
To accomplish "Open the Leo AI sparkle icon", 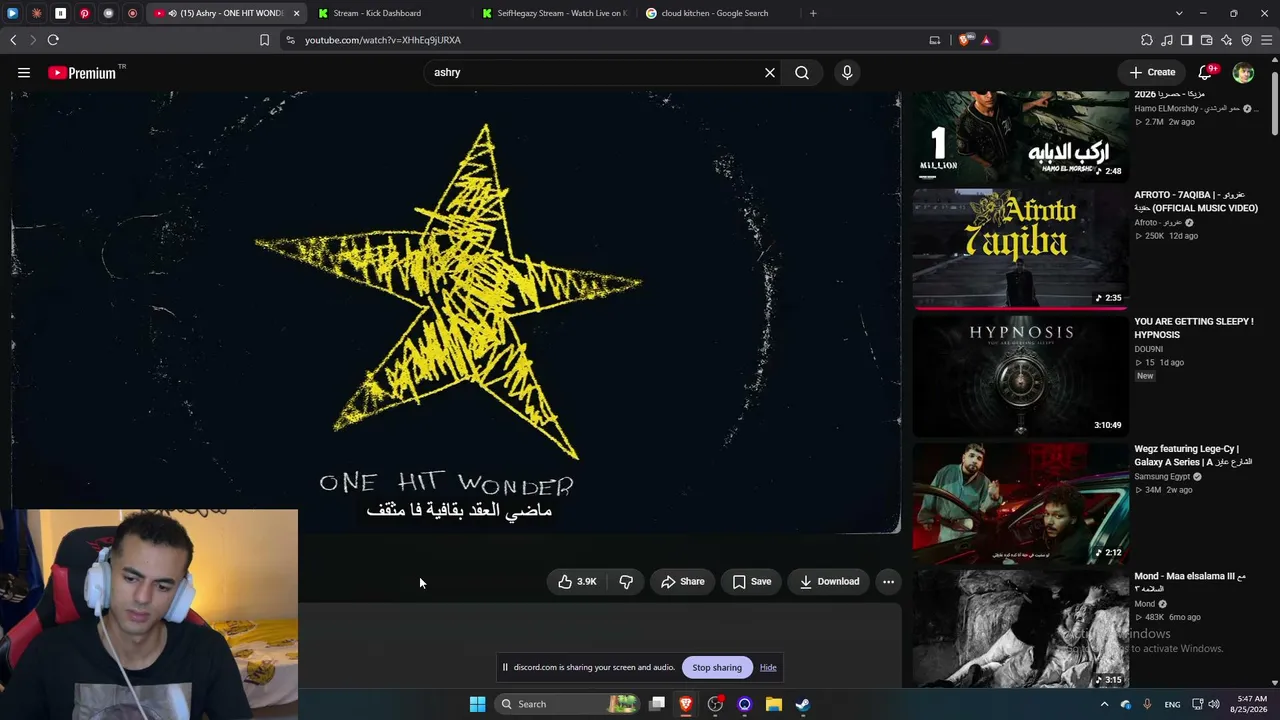I will point(1227,40).
